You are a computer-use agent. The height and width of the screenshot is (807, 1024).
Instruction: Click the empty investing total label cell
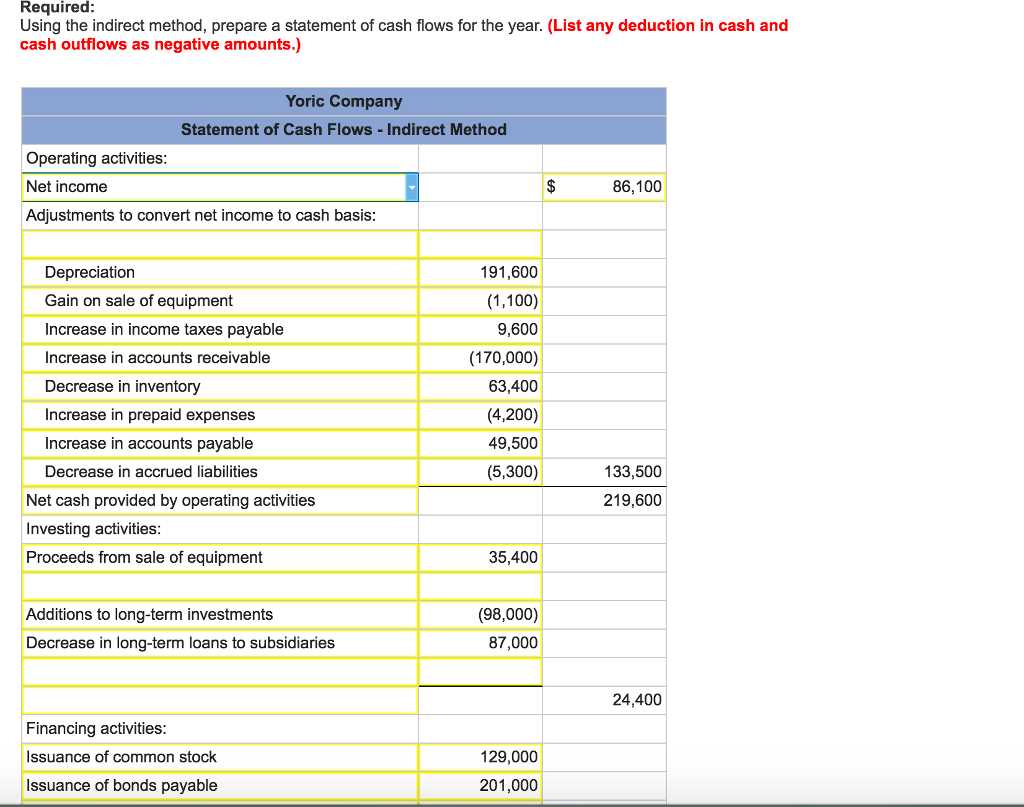click(220, 701)
